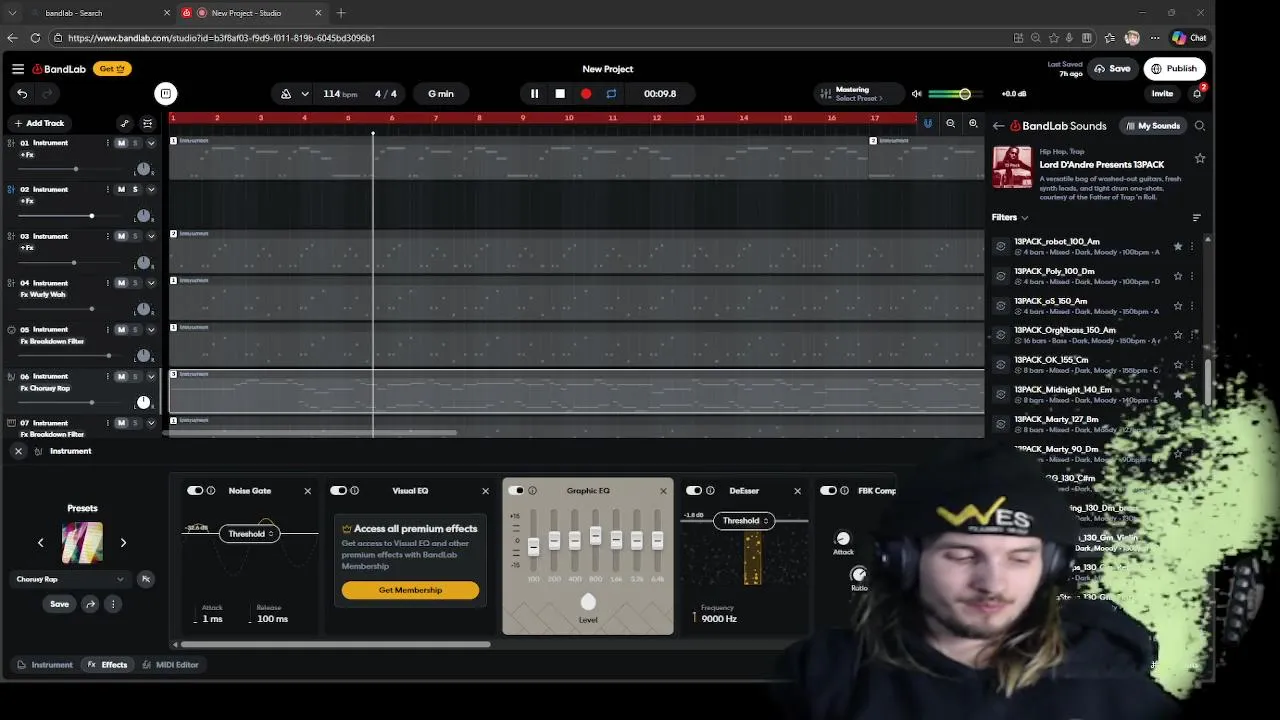Expand track 03 chevron

(x=151, y=237)
